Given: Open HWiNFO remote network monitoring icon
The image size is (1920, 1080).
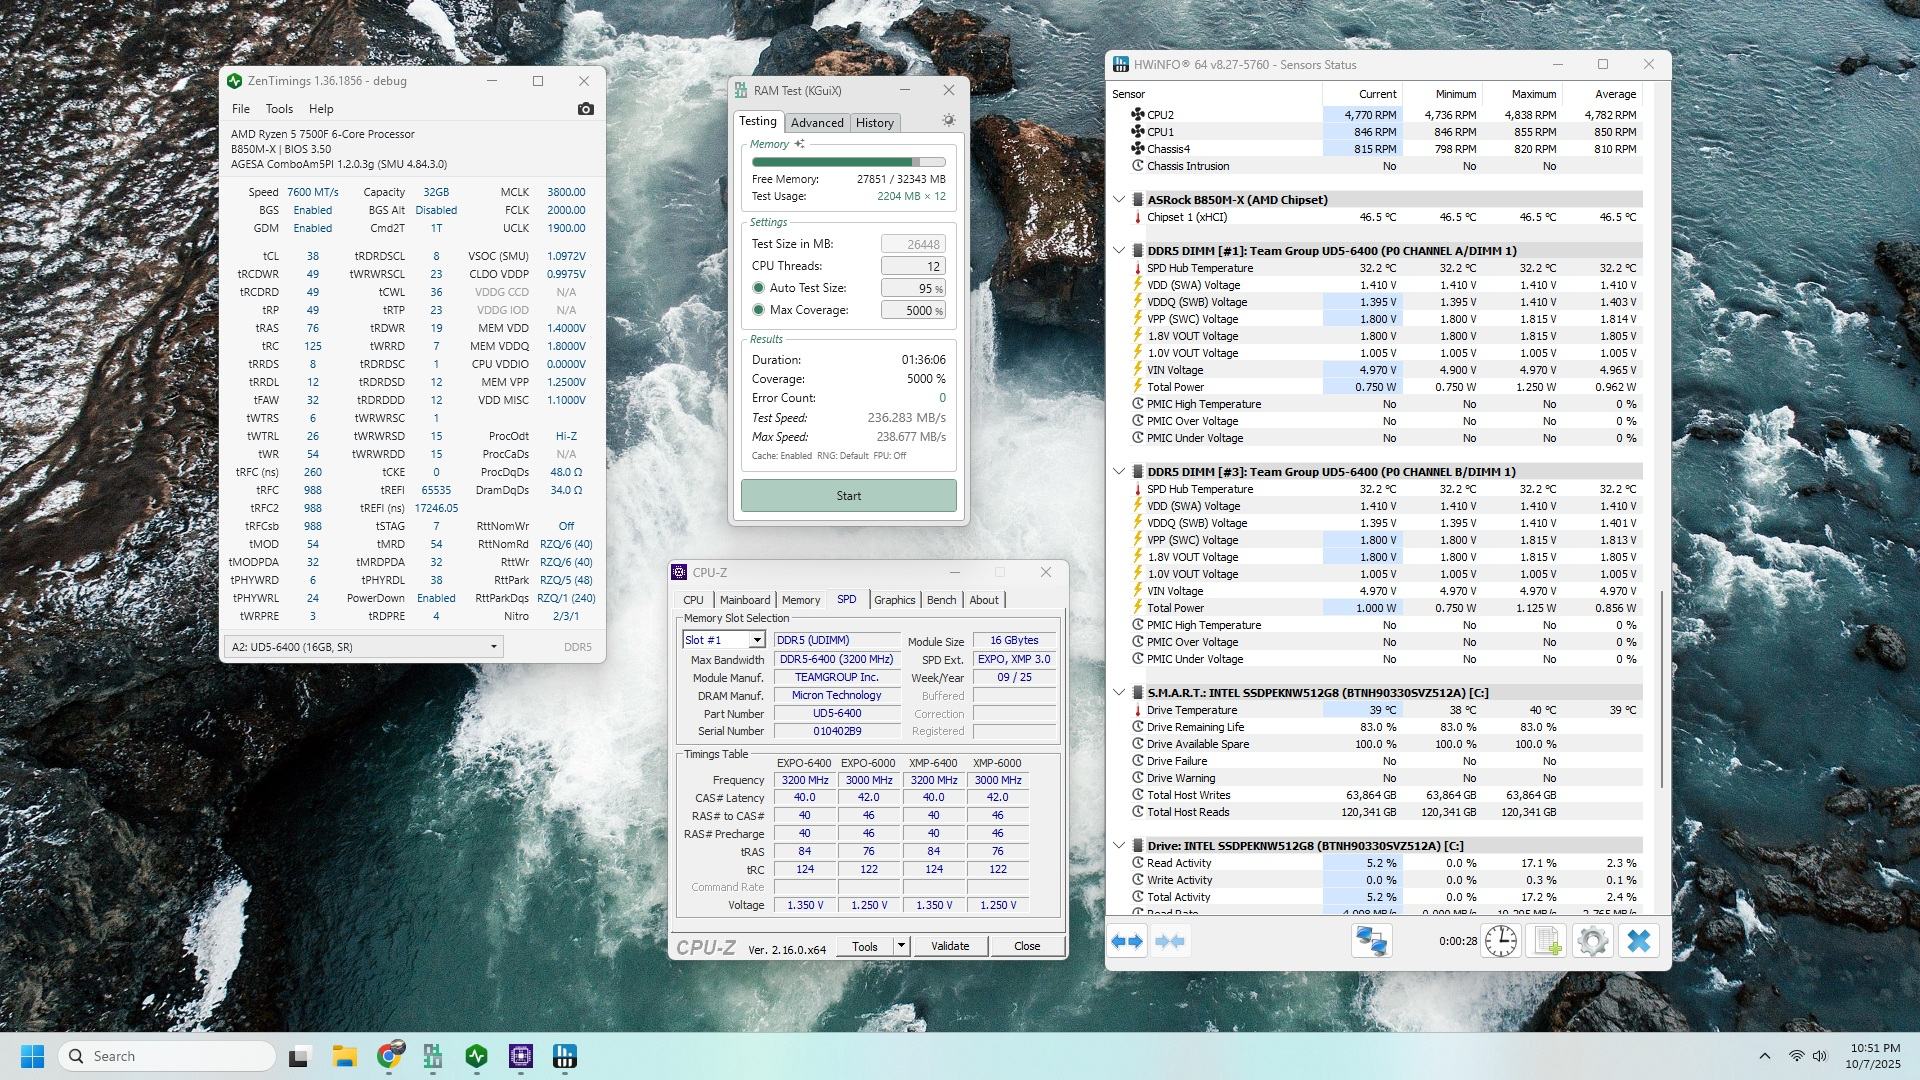Looking at the screenshot, I should [1371, 941].
